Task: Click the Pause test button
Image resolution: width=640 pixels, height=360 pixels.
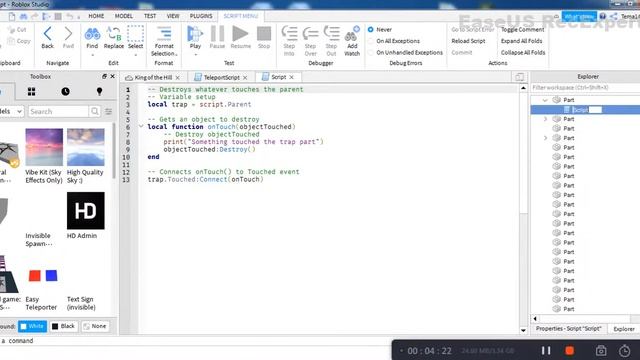Action: coord(217,33)
